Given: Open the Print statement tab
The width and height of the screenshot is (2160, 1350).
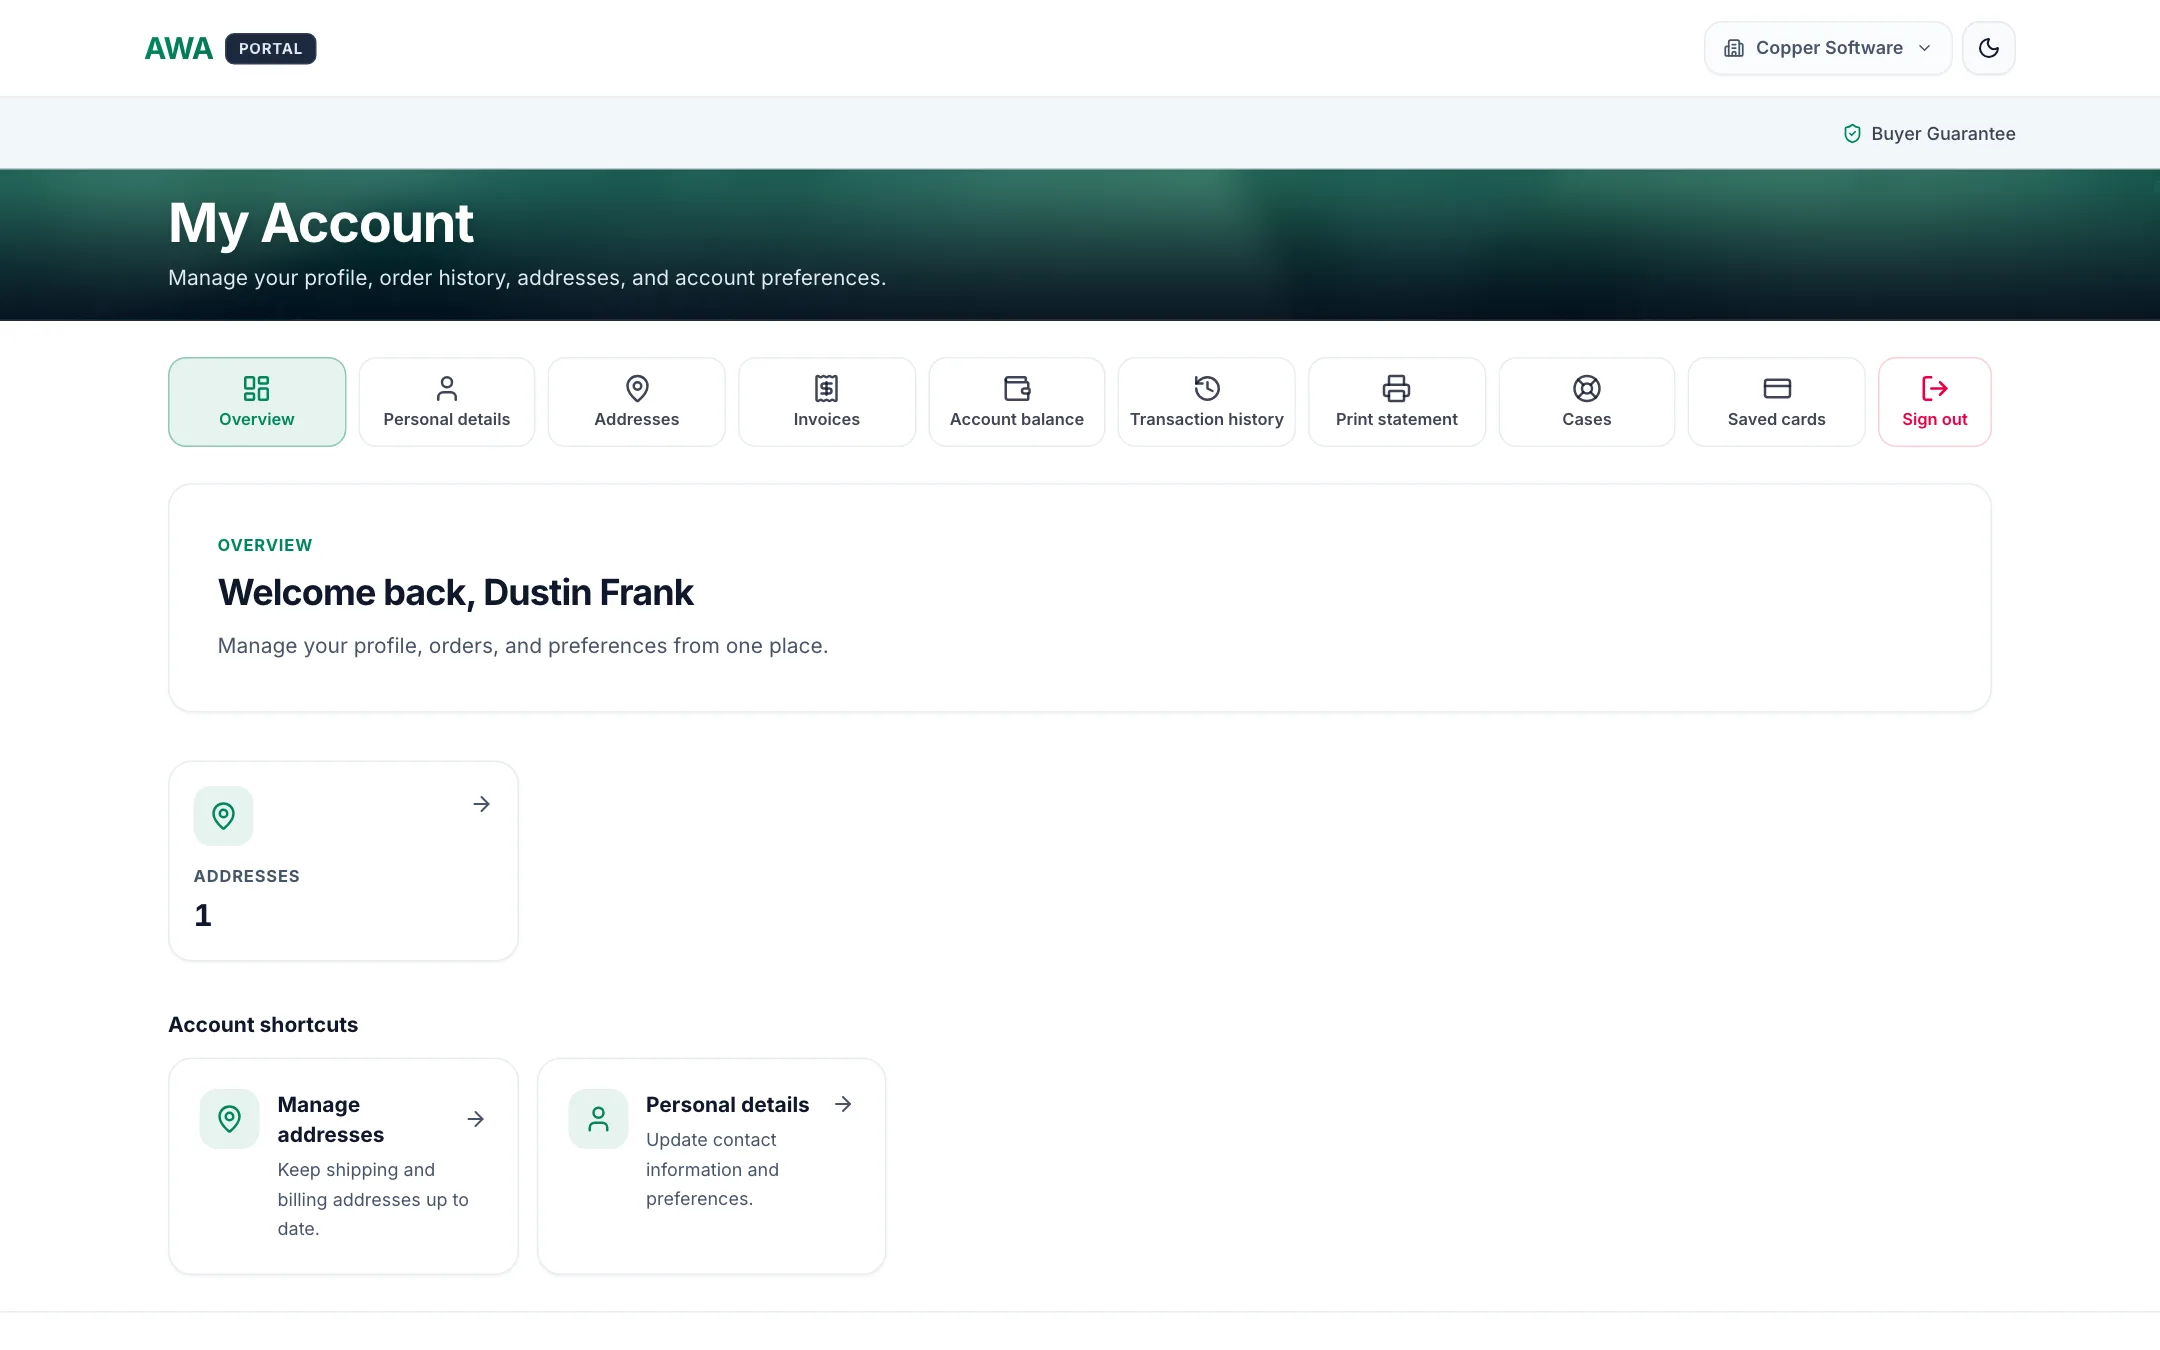Looking at the screenshot, I should coord(1397,402).
